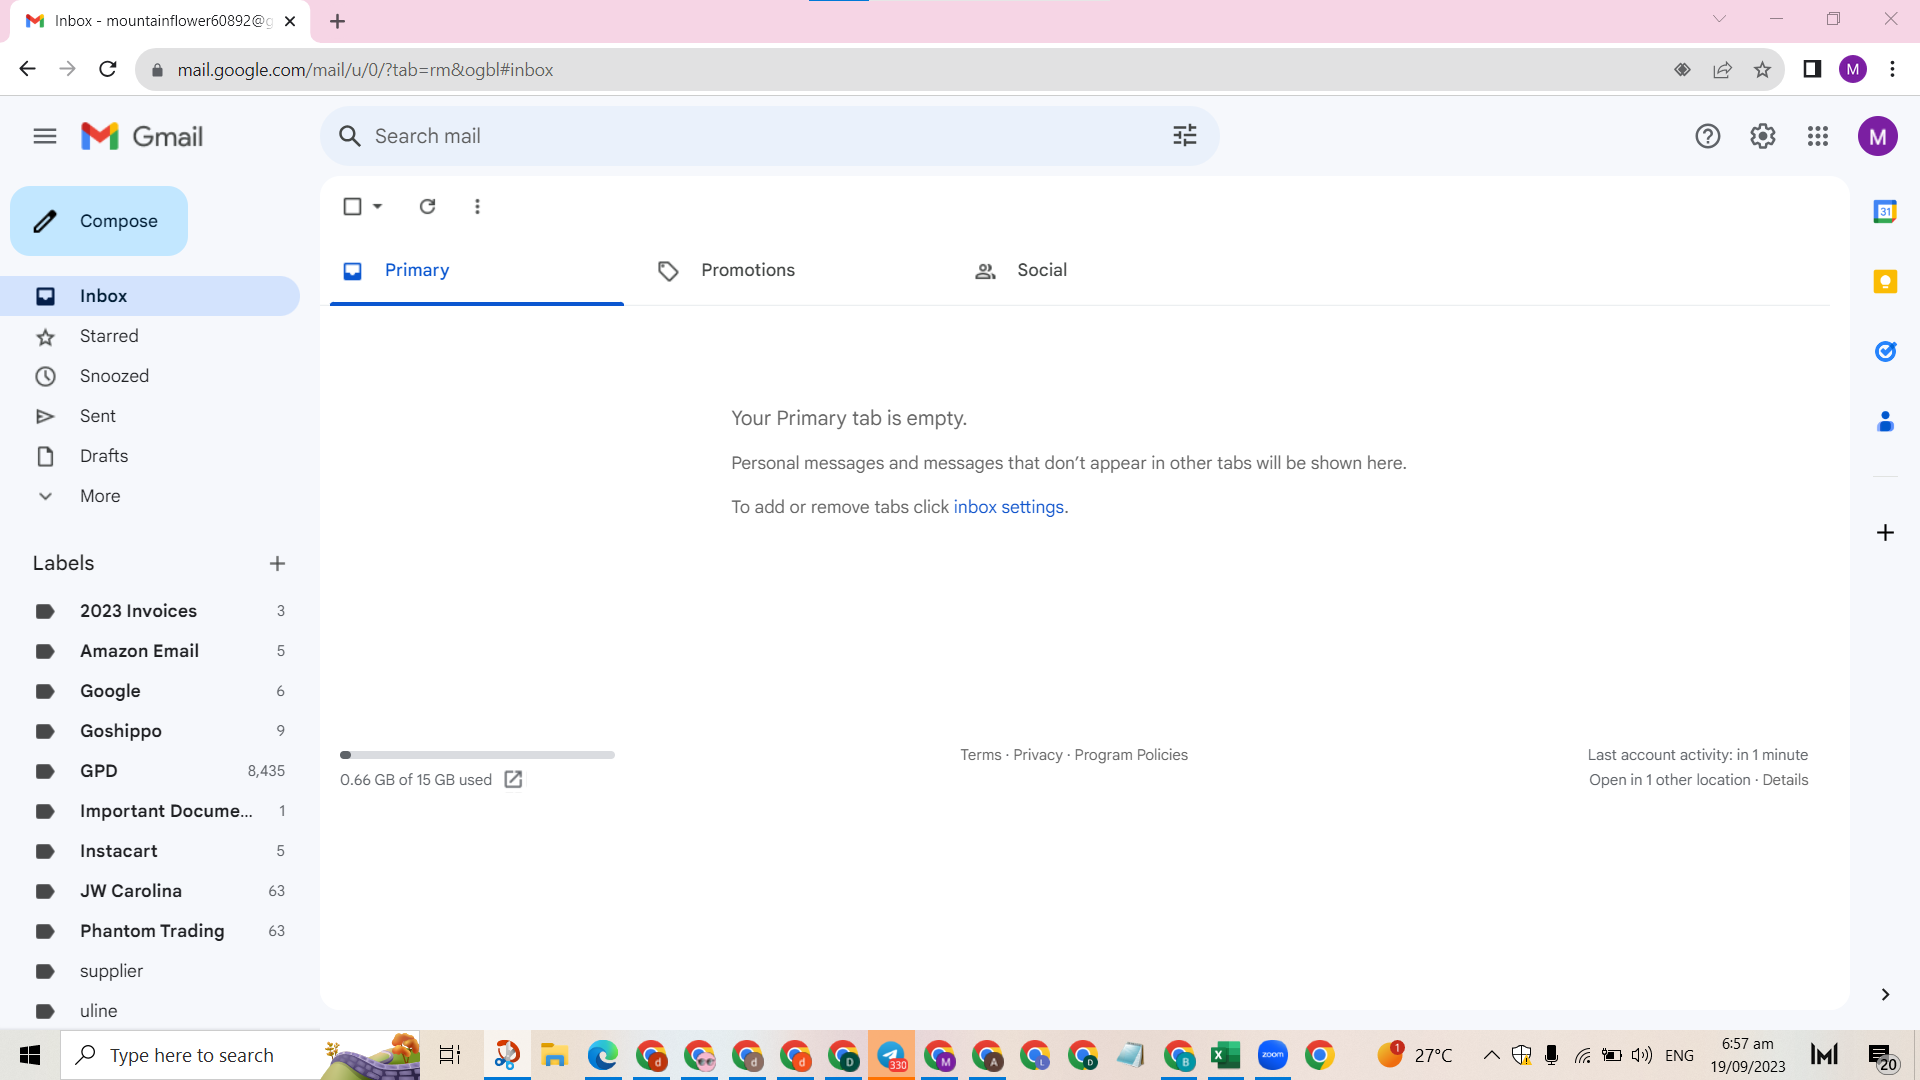Image resolution: width=1920 pixels, height=1080 pixels.
Task: Click the storage usage progress bar
Action: pyautogui.click(x=477, y=755)
